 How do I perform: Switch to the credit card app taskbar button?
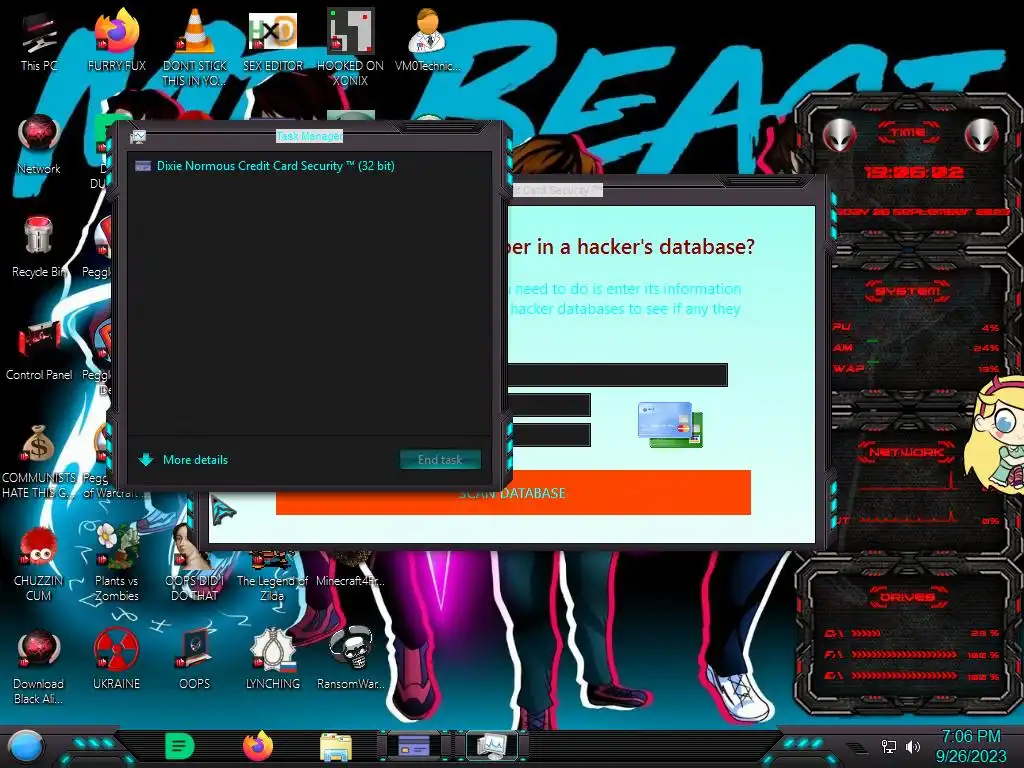[x=414, y=745]
